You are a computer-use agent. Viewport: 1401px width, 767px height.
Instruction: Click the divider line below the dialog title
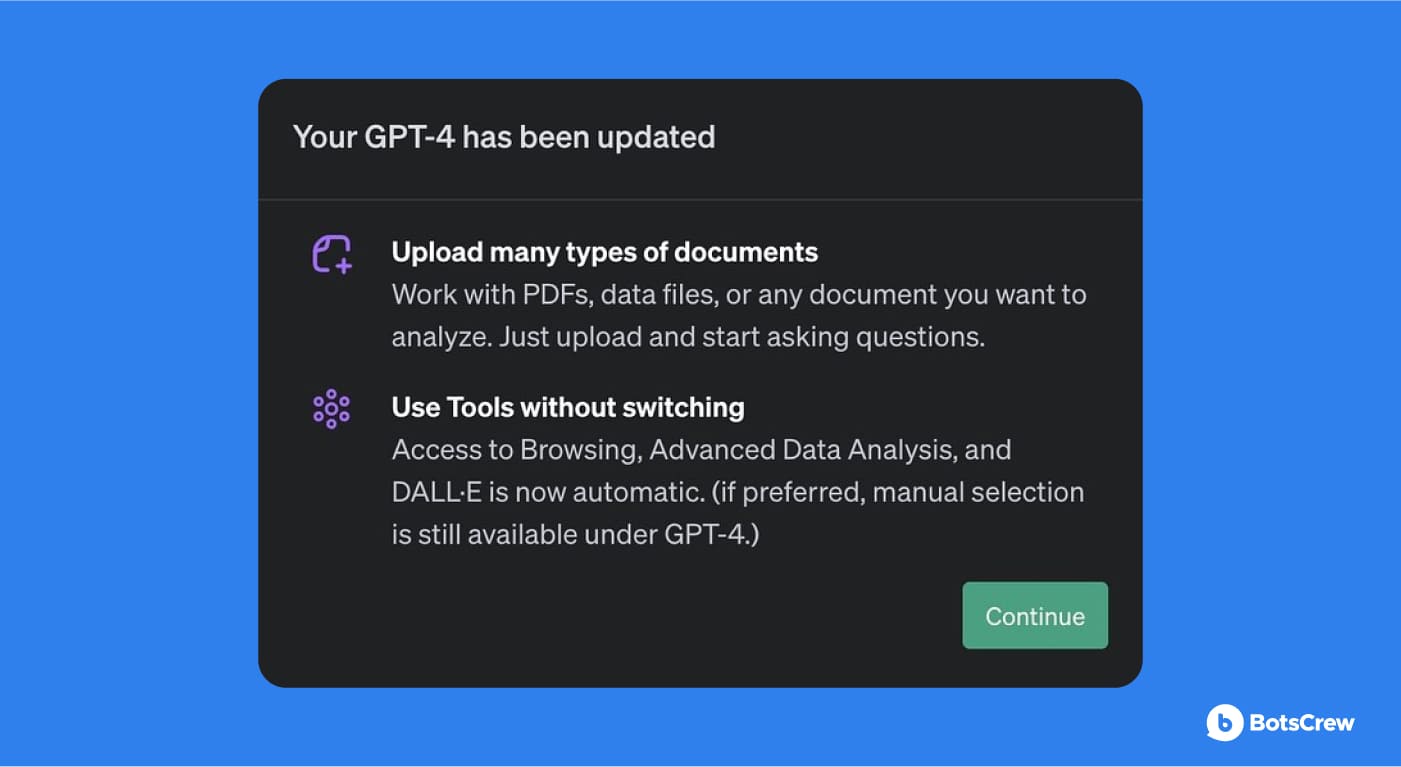[700, 200]
